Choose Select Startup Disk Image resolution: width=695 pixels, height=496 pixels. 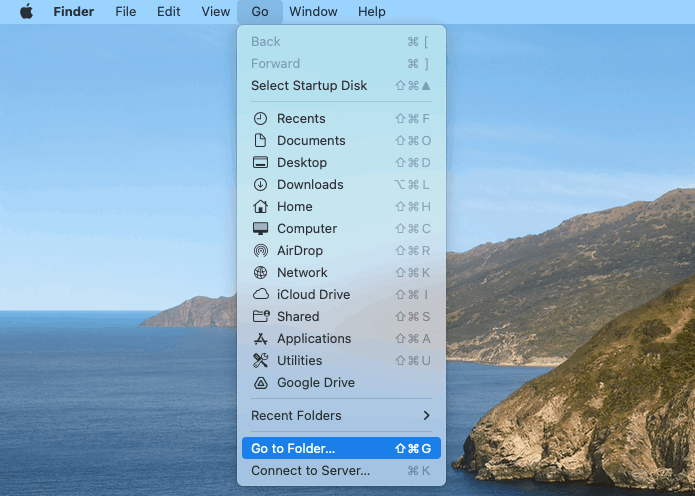click(x=341, y=86)
